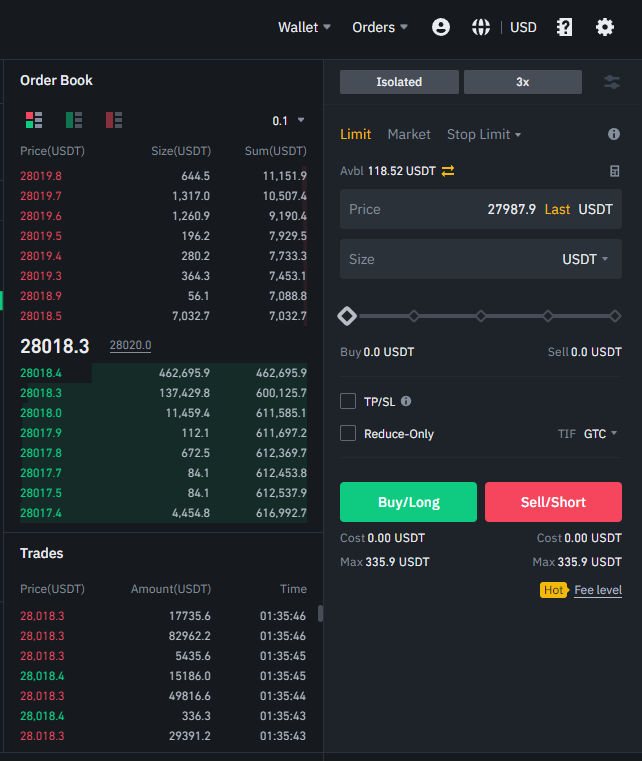
Task: Switch to the Market order tab
Action: (409, 134)
